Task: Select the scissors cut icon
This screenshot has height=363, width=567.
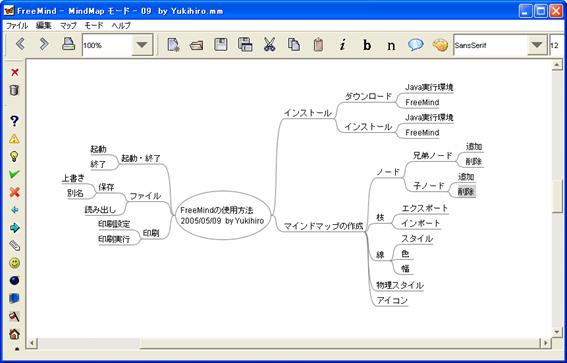Action: coord(269,44)
